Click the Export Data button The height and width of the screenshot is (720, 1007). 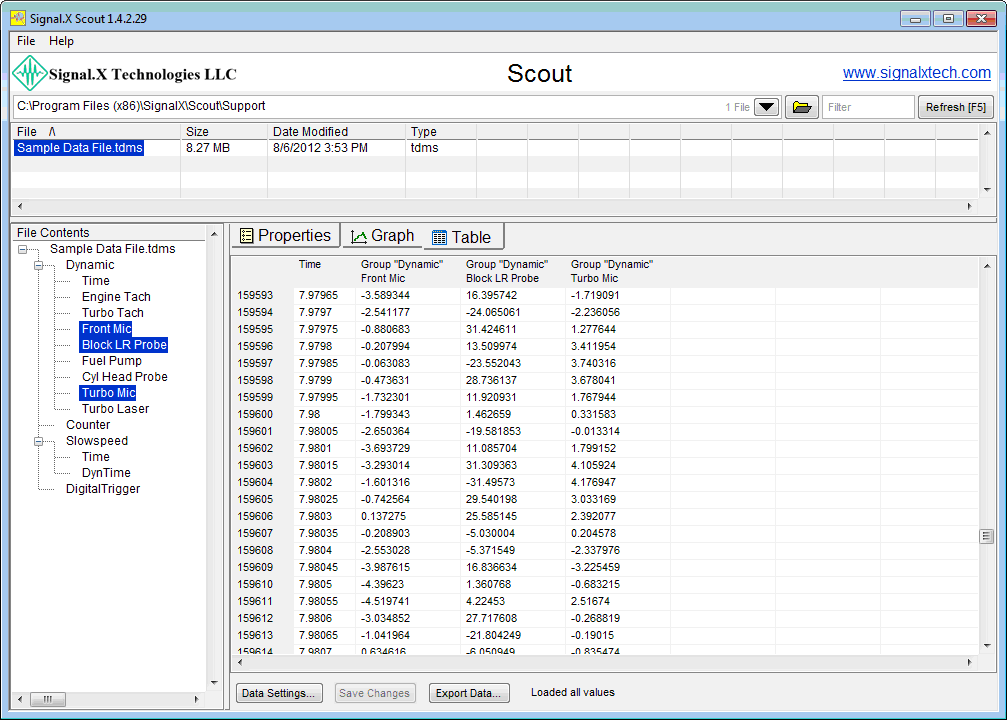click(470, 693)
